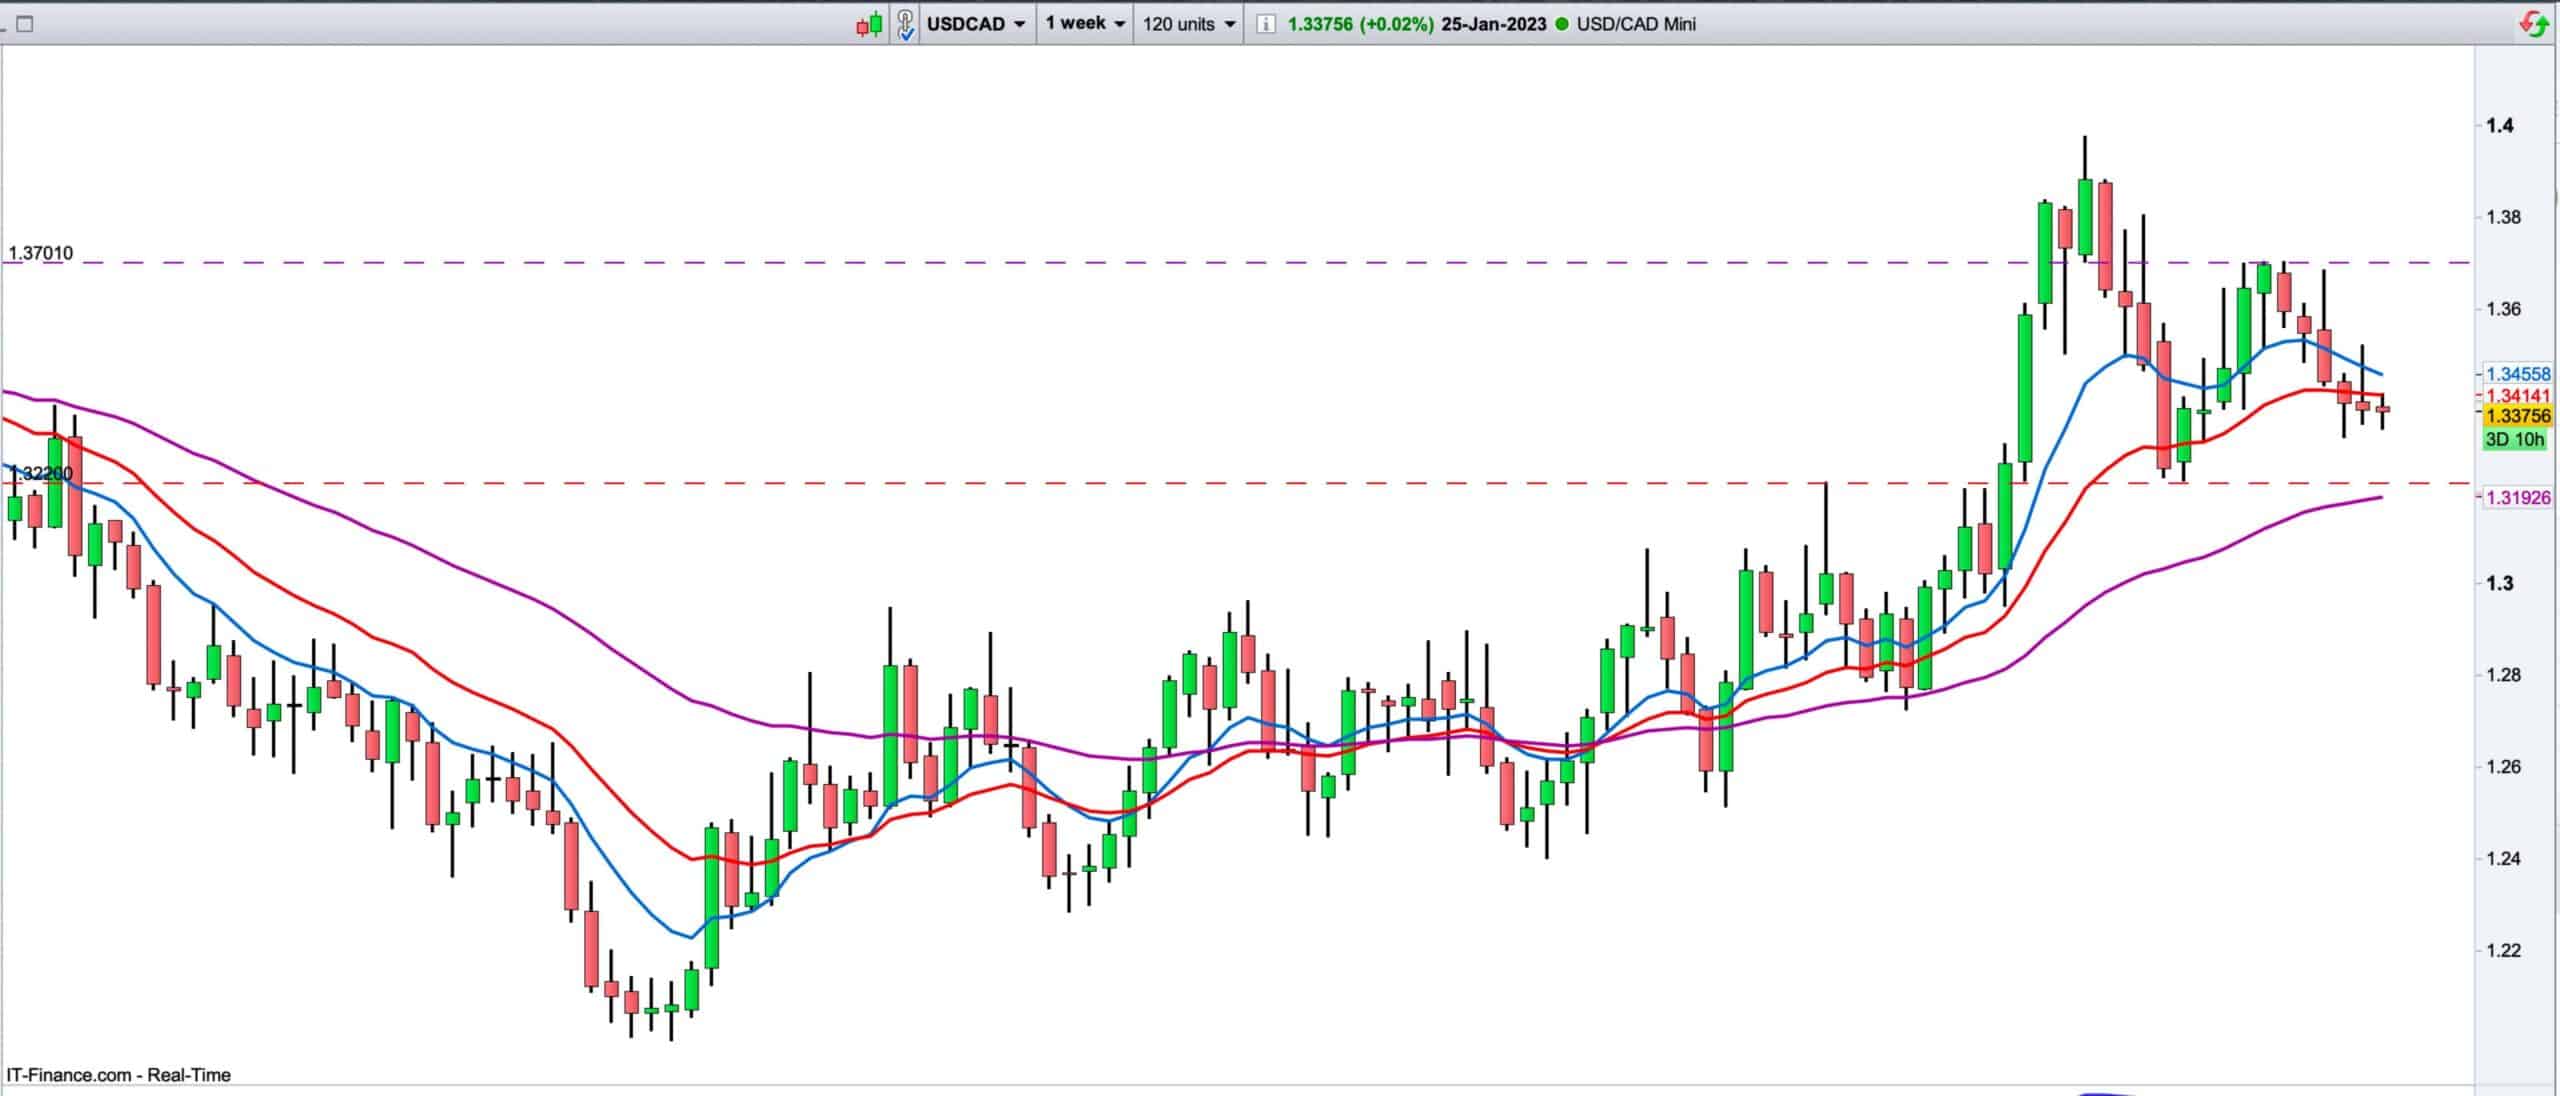This screenshot has width=2560, height=1096.
Task: Click the red 1.34141 moving average label
Action: tap(2518, 396)
